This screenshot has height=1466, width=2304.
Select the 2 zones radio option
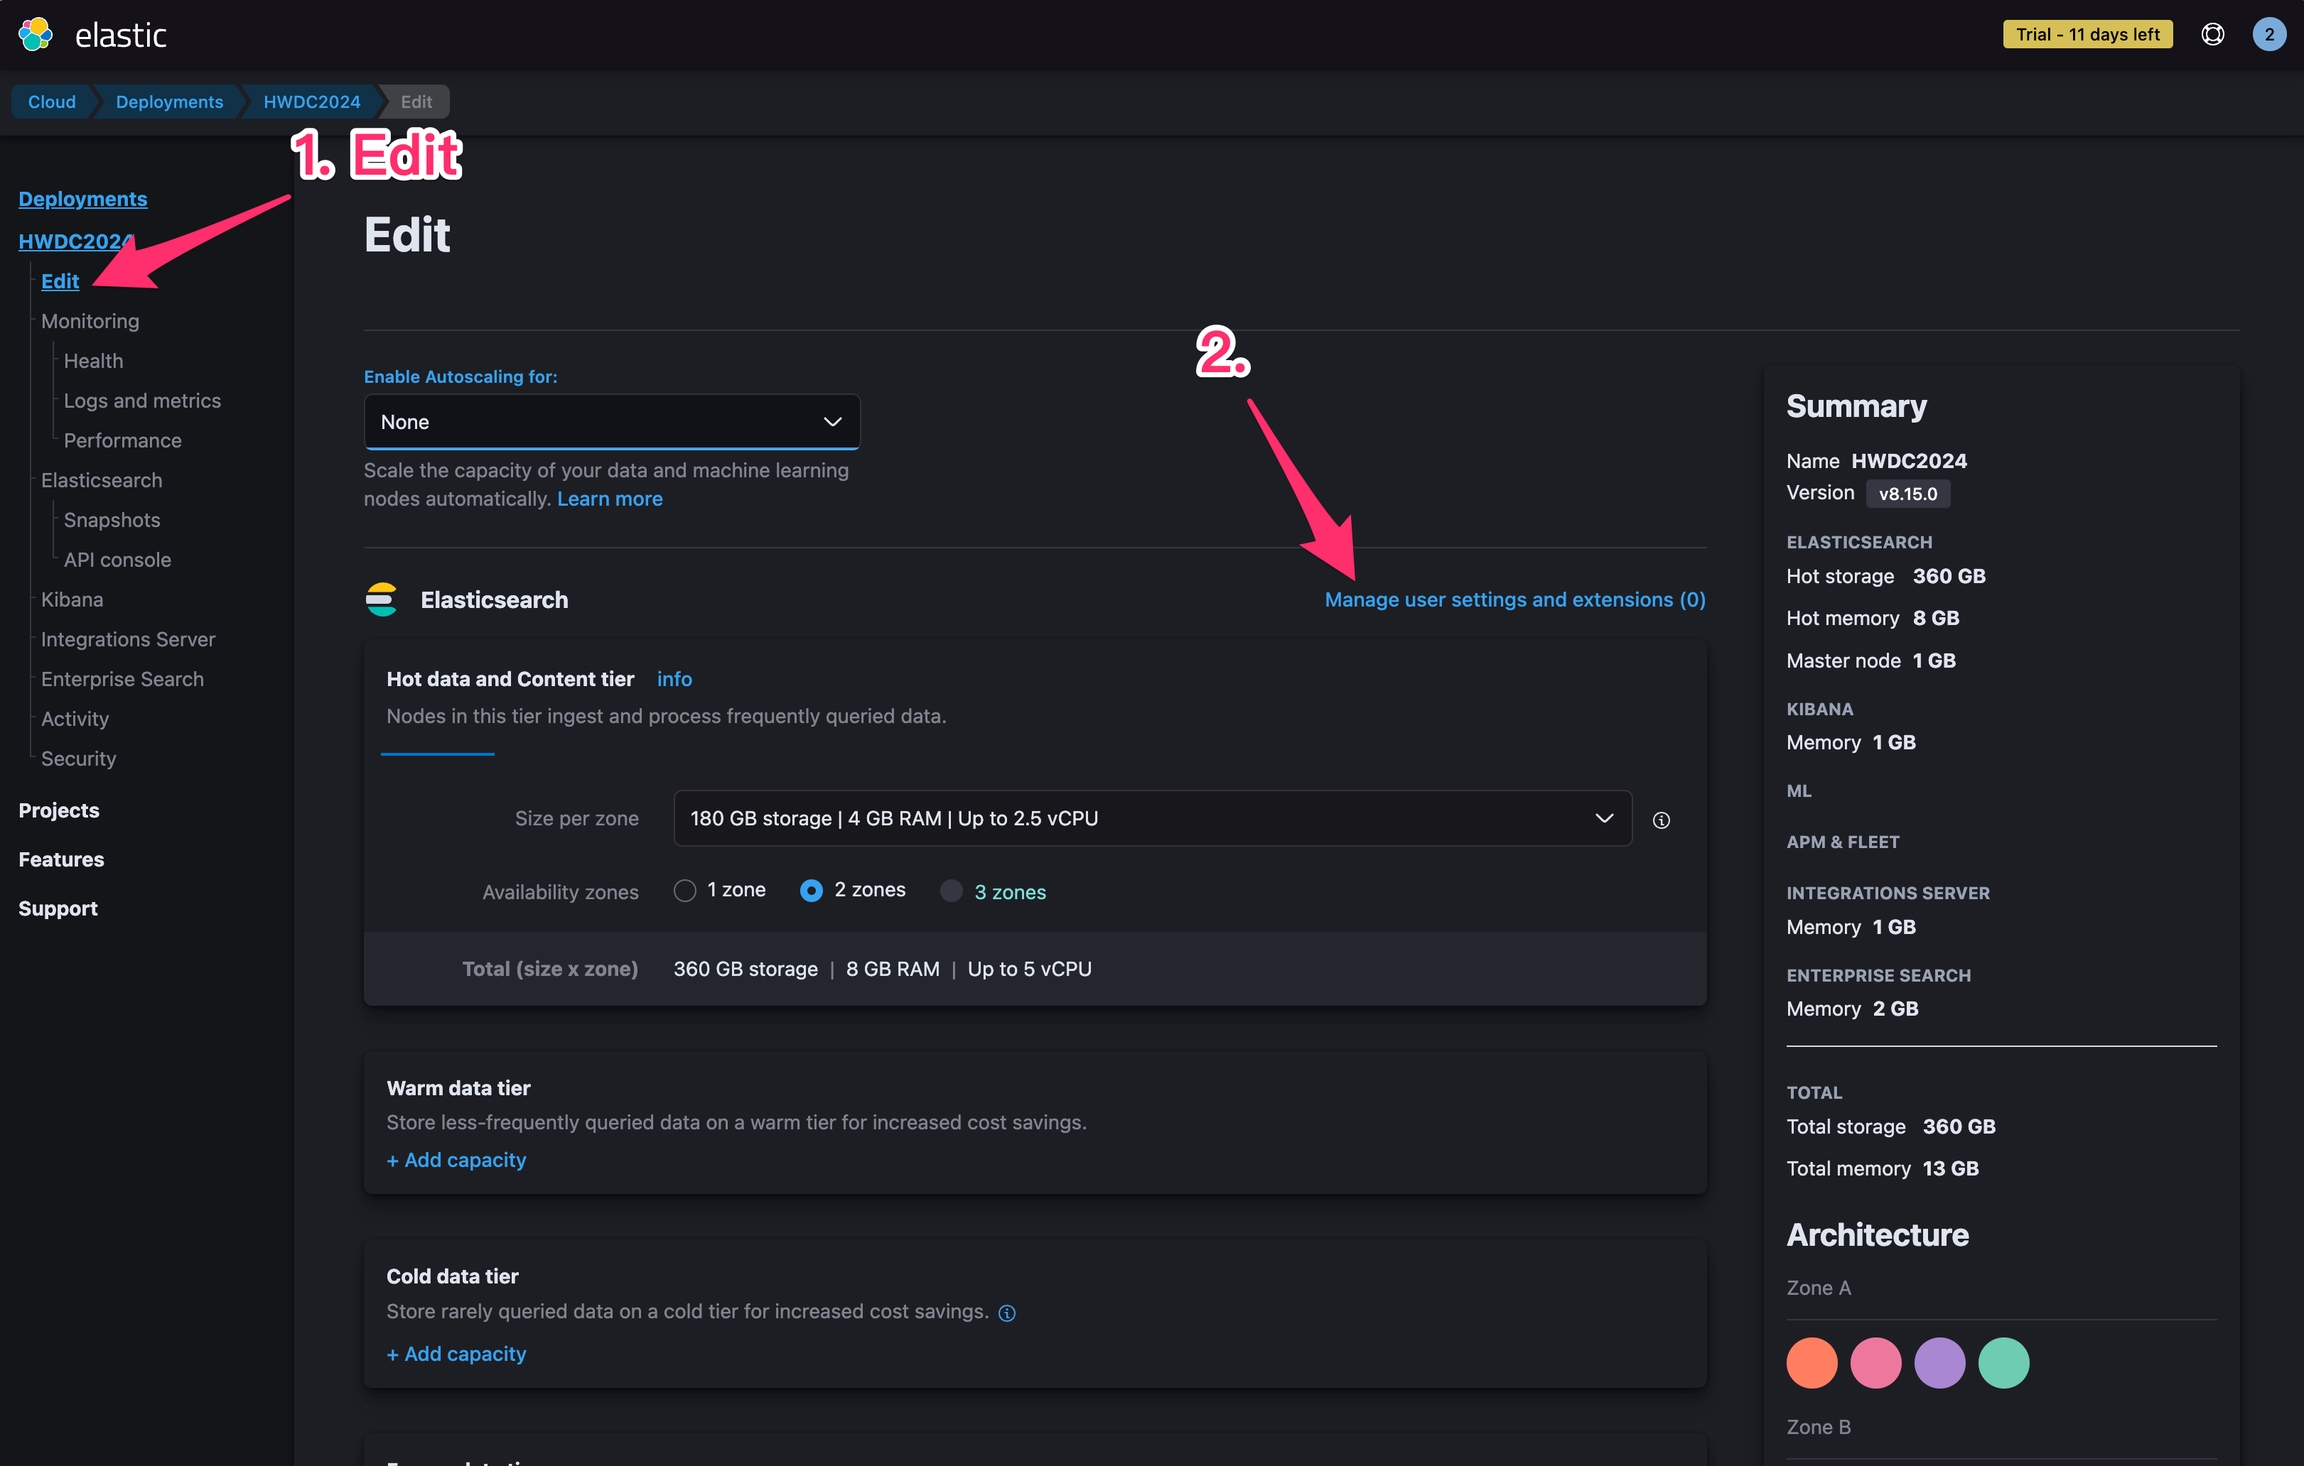coord(811,890)
